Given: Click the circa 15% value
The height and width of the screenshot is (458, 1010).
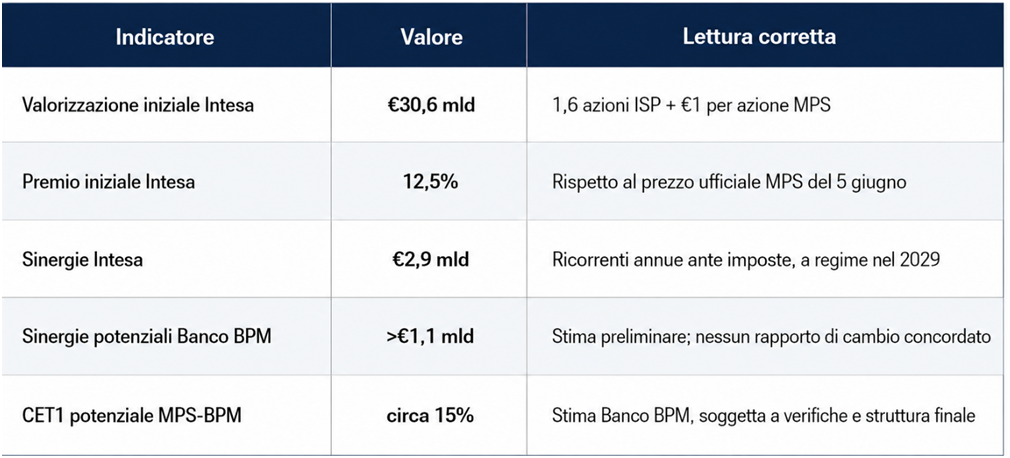Looking at the screenshot, I should pyautogui.click(x=431, y=416).
